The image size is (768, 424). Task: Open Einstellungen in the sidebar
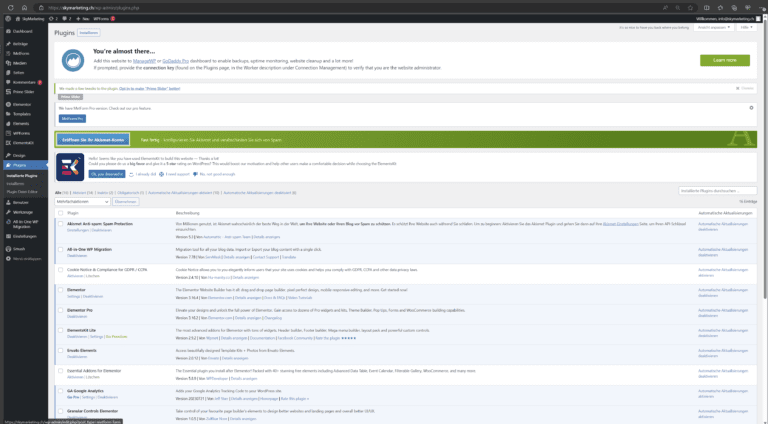click(x=24, y=236)
